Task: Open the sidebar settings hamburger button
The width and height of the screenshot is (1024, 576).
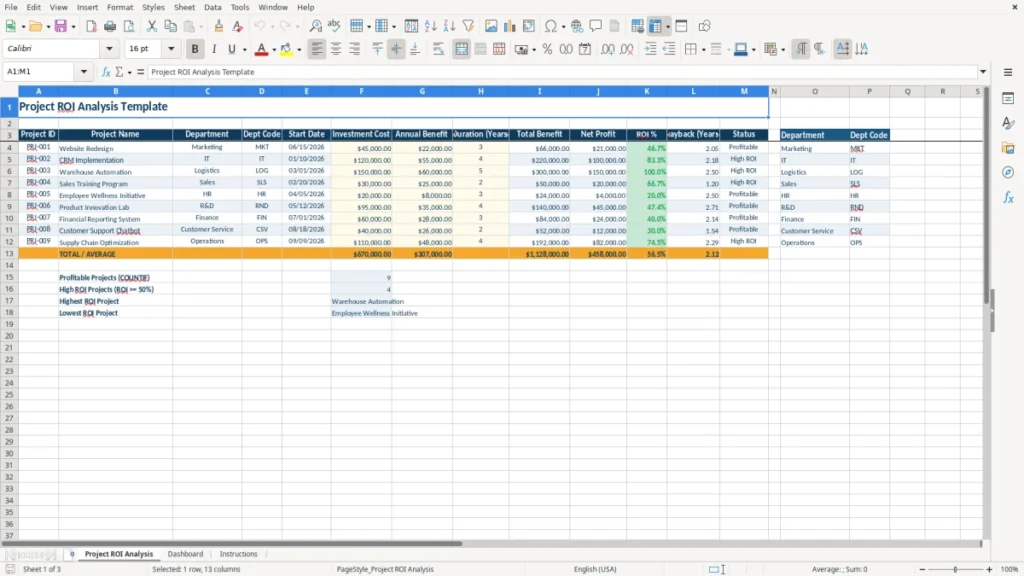Action: click(1008, 72)
